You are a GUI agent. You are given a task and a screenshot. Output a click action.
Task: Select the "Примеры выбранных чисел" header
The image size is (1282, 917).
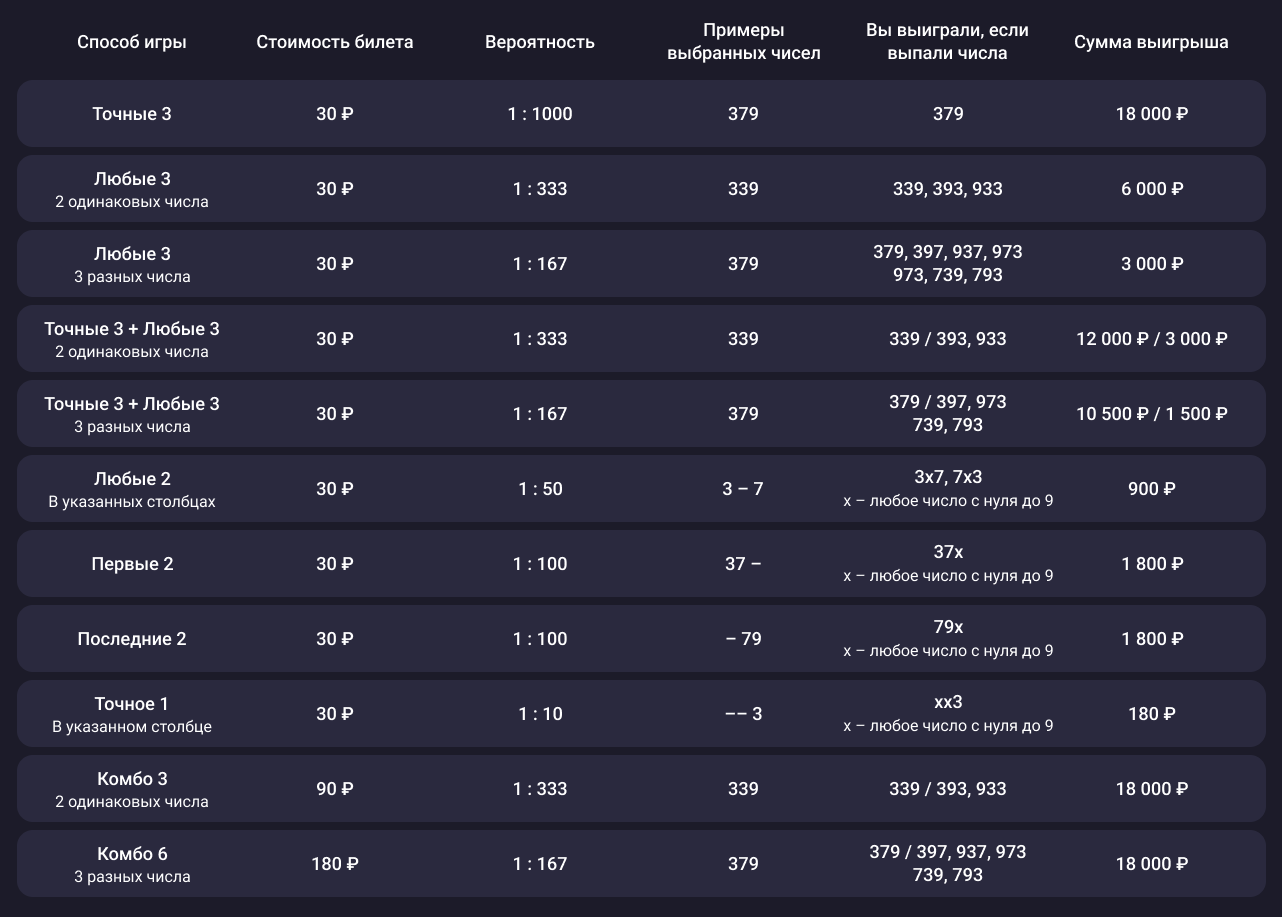[743, 42]
